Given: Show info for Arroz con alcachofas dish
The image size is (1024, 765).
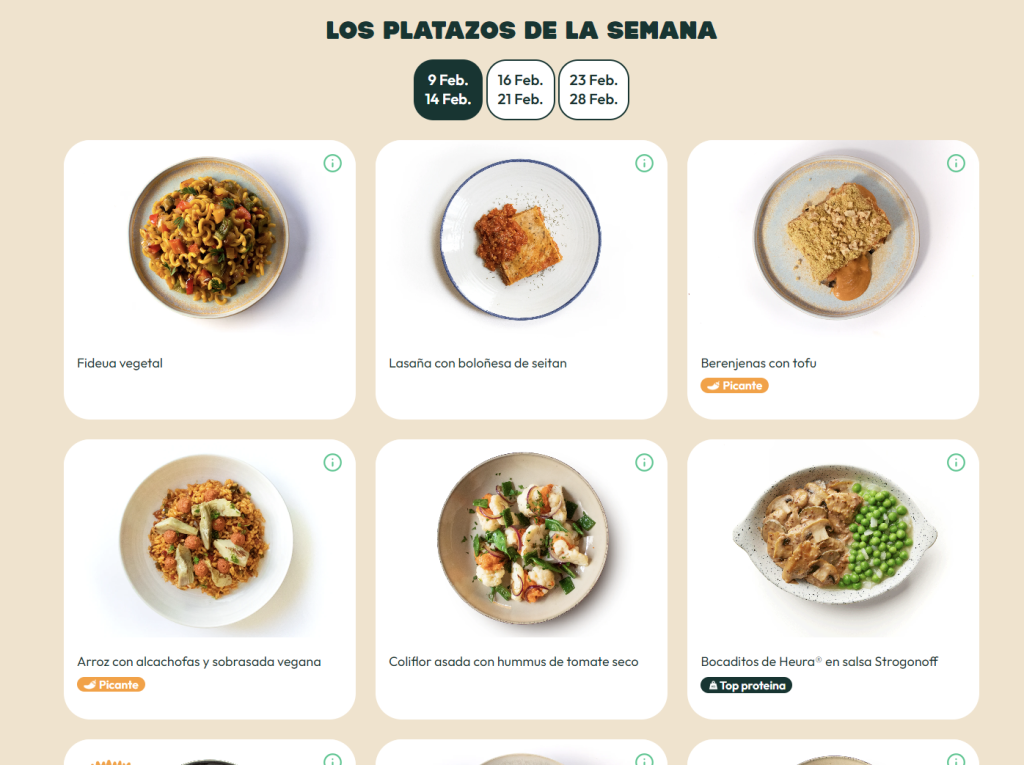Looking at the screenshot, I should tap(332, 463).
